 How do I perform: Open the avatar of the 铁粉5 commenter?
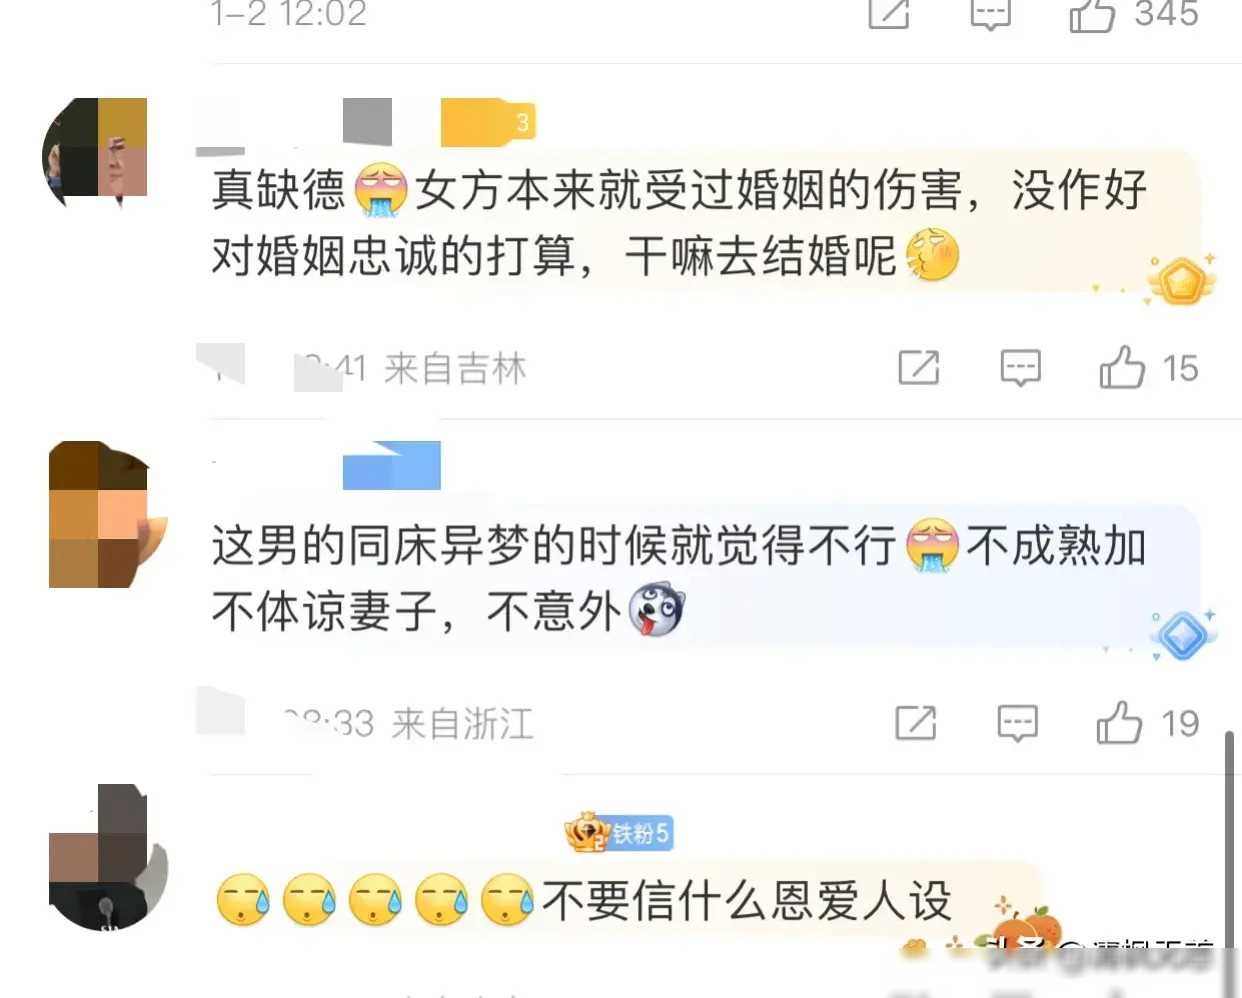click(x=106, y=857)
